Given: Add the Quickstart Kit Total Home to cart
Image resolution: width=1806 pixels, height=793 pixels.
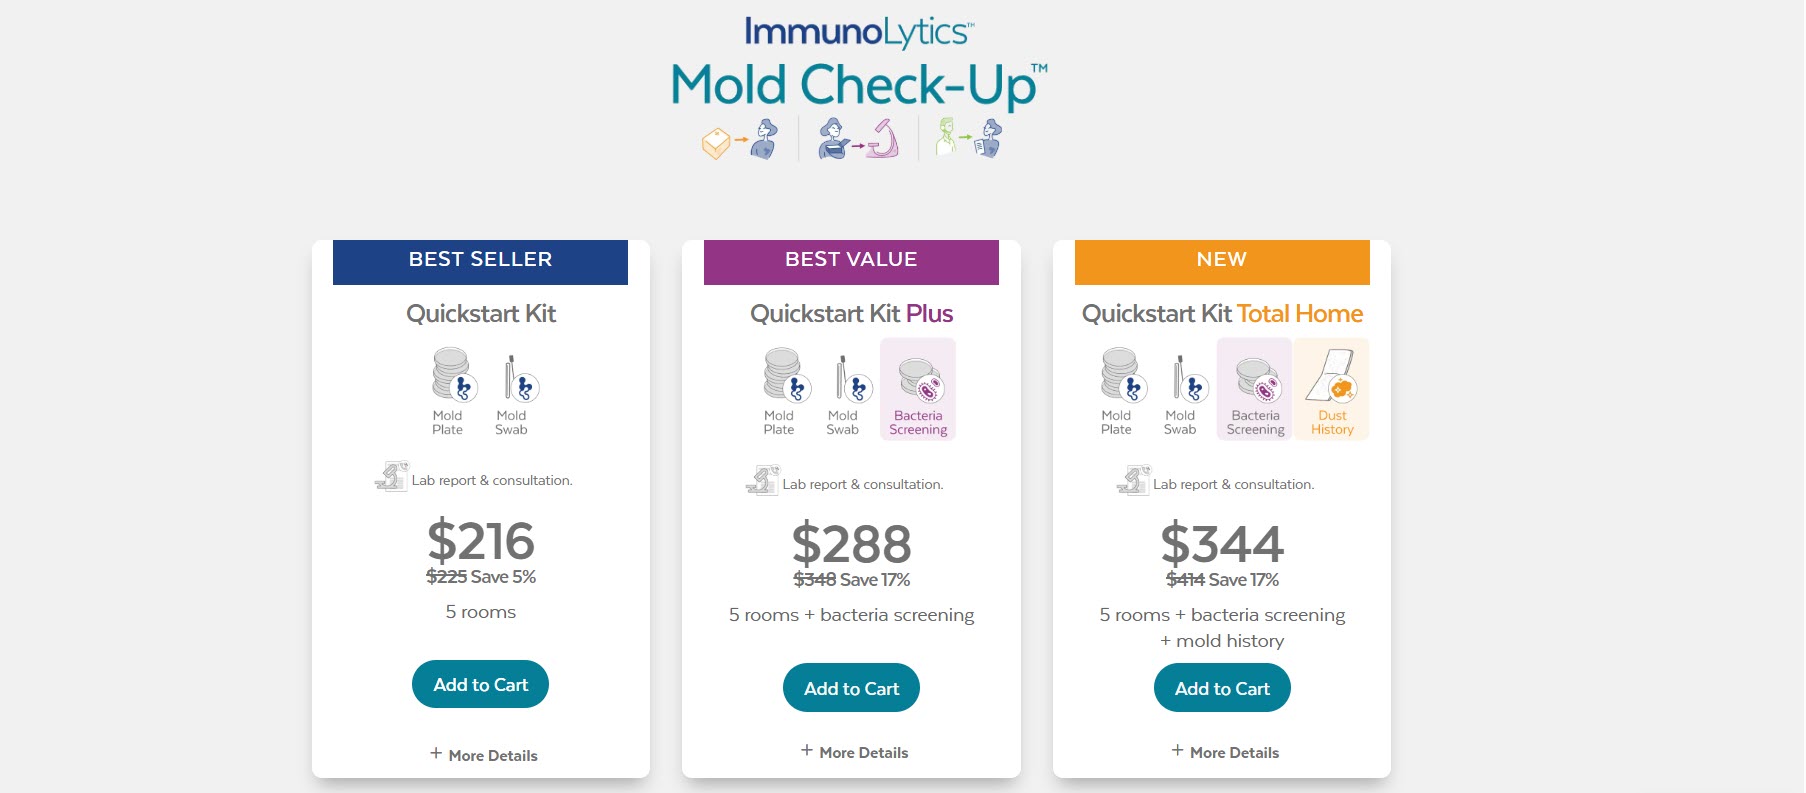Looking at the screenshot, I should (1222, 687).
